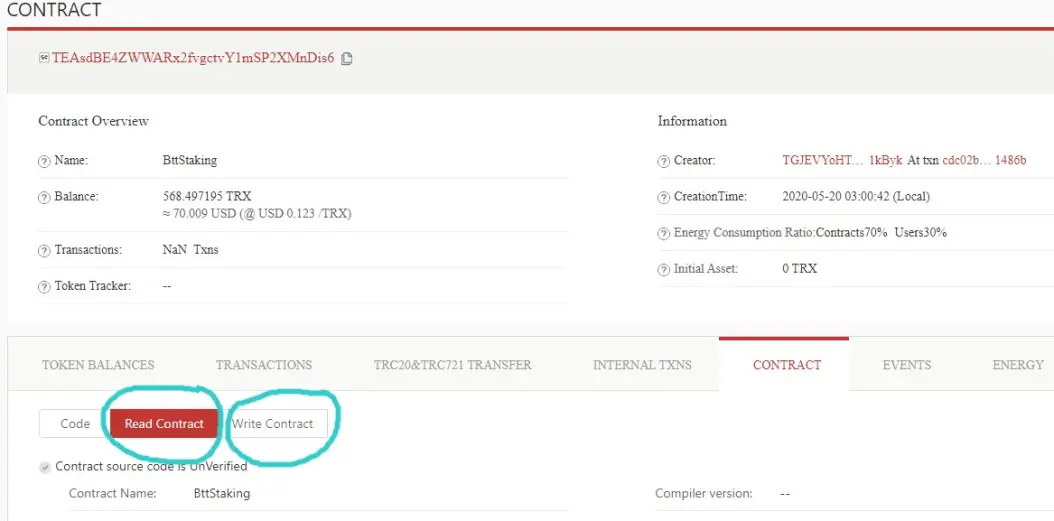Click the balance value 568.497195 TRX

[207, 197]
